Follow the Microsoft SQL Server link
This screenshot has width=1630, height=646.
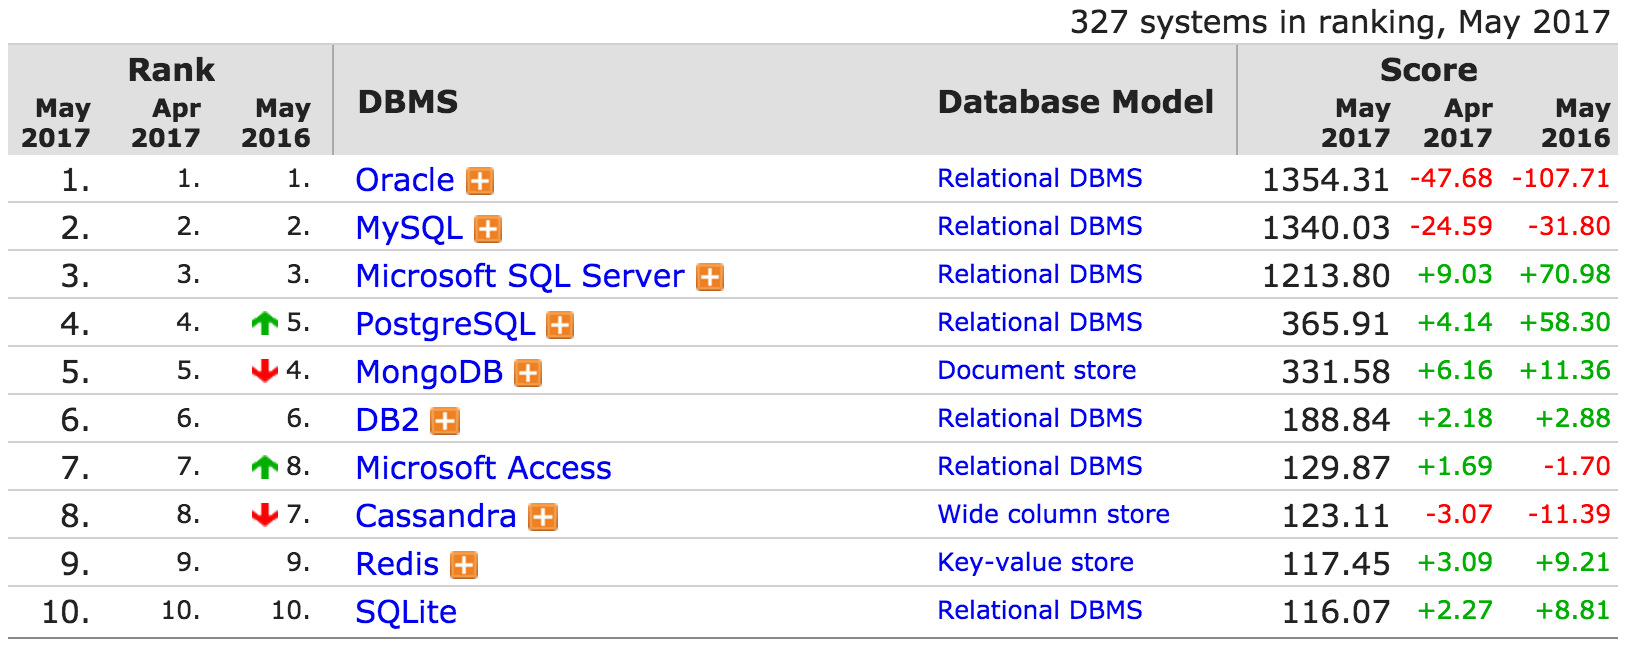(x=520, y=276)
